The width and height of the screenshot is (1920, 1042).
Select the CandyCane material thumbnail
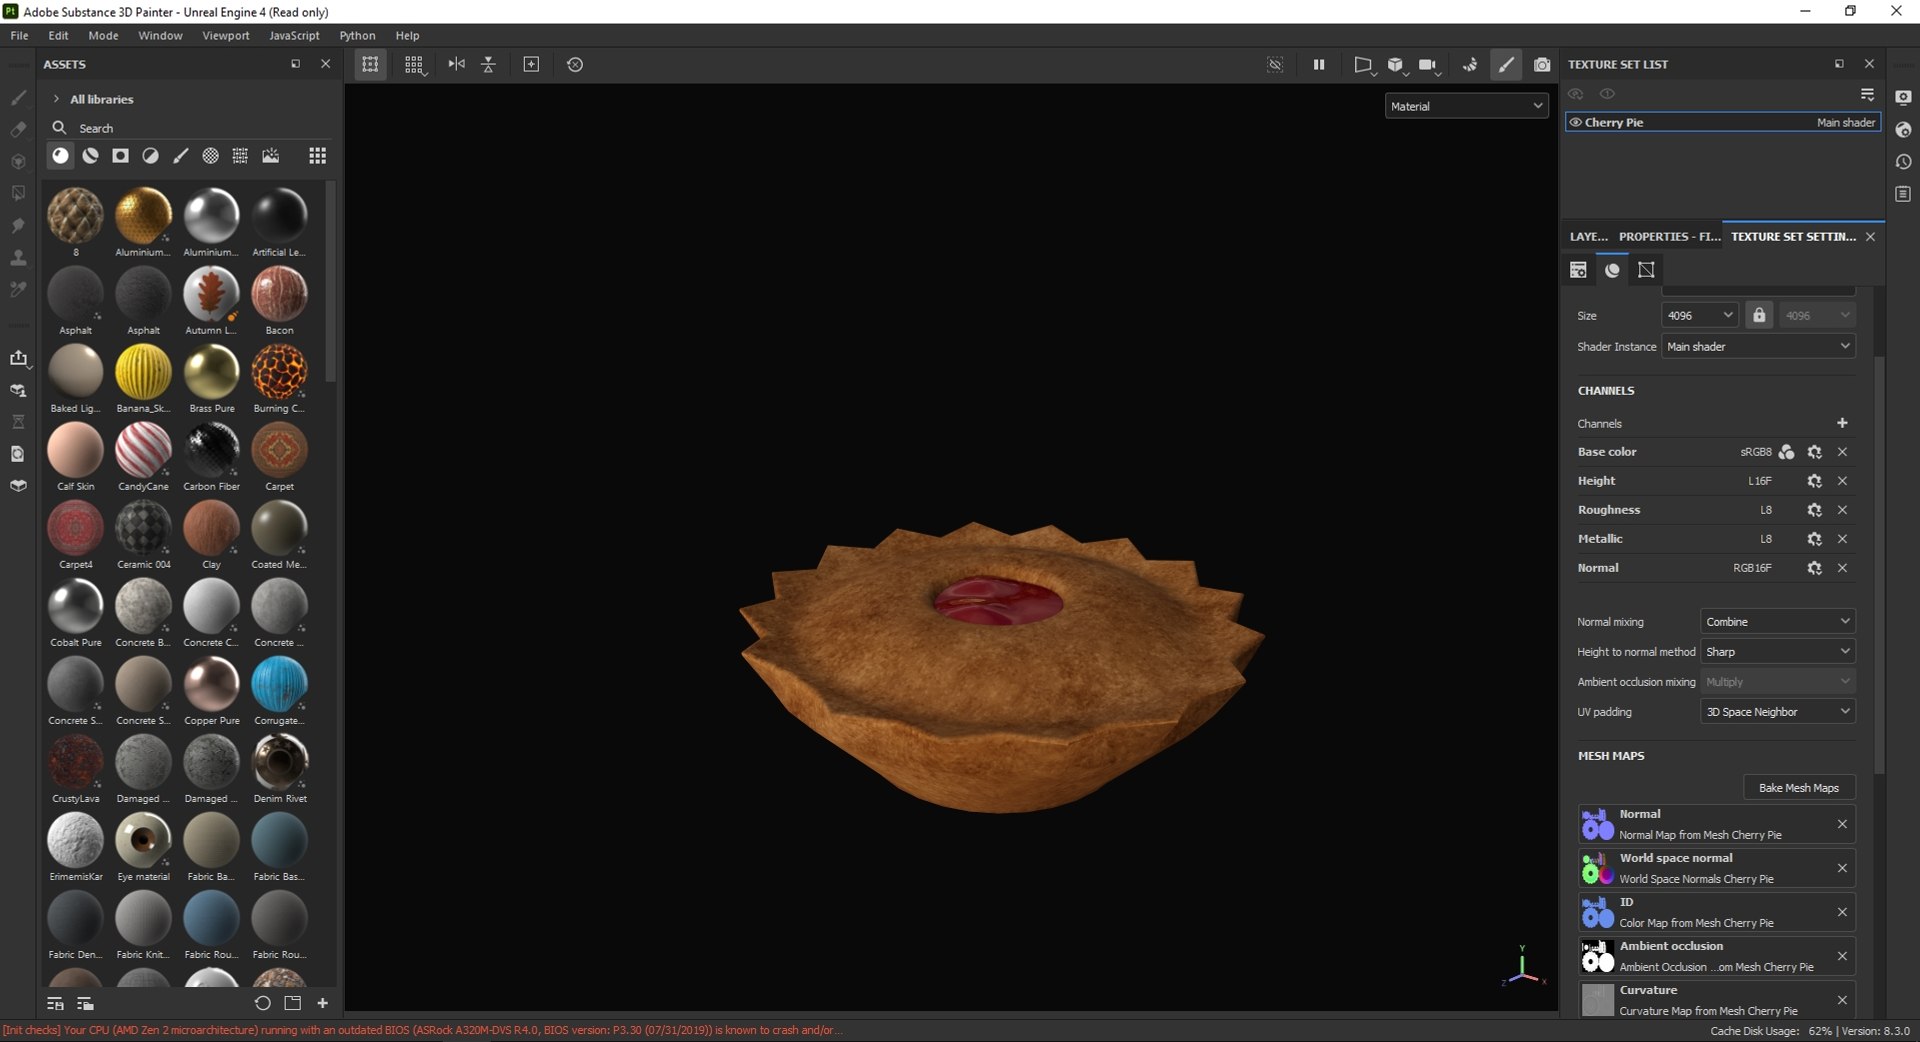click(143, 449)
